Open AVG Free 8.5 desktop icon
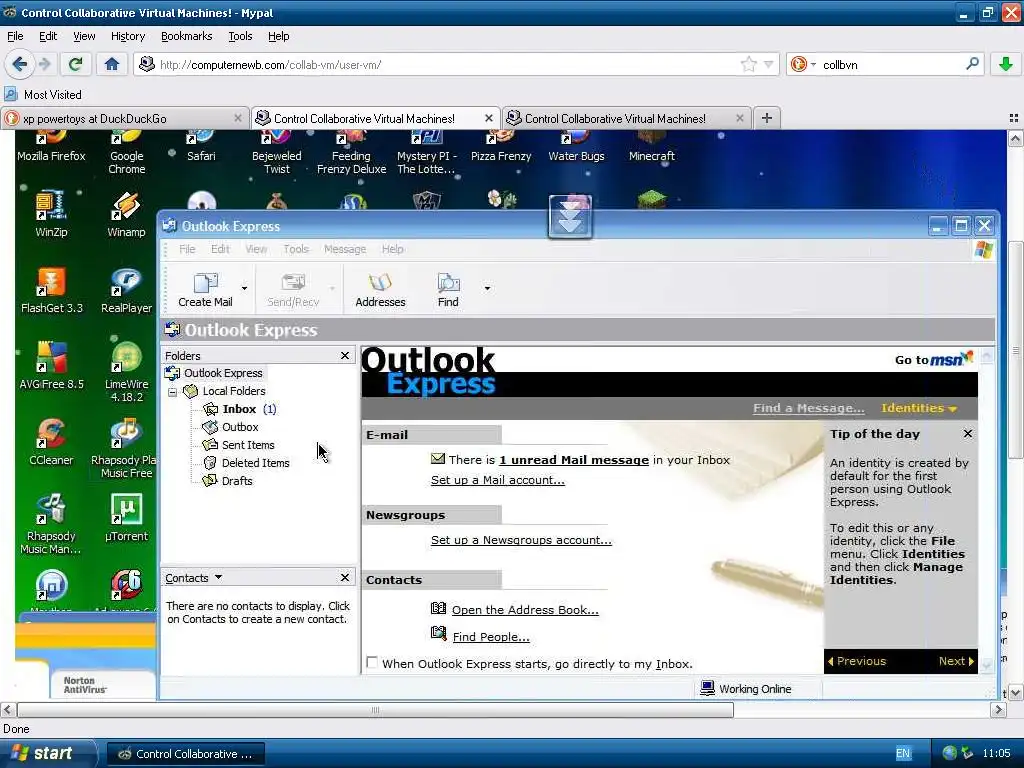 (52, 366)
